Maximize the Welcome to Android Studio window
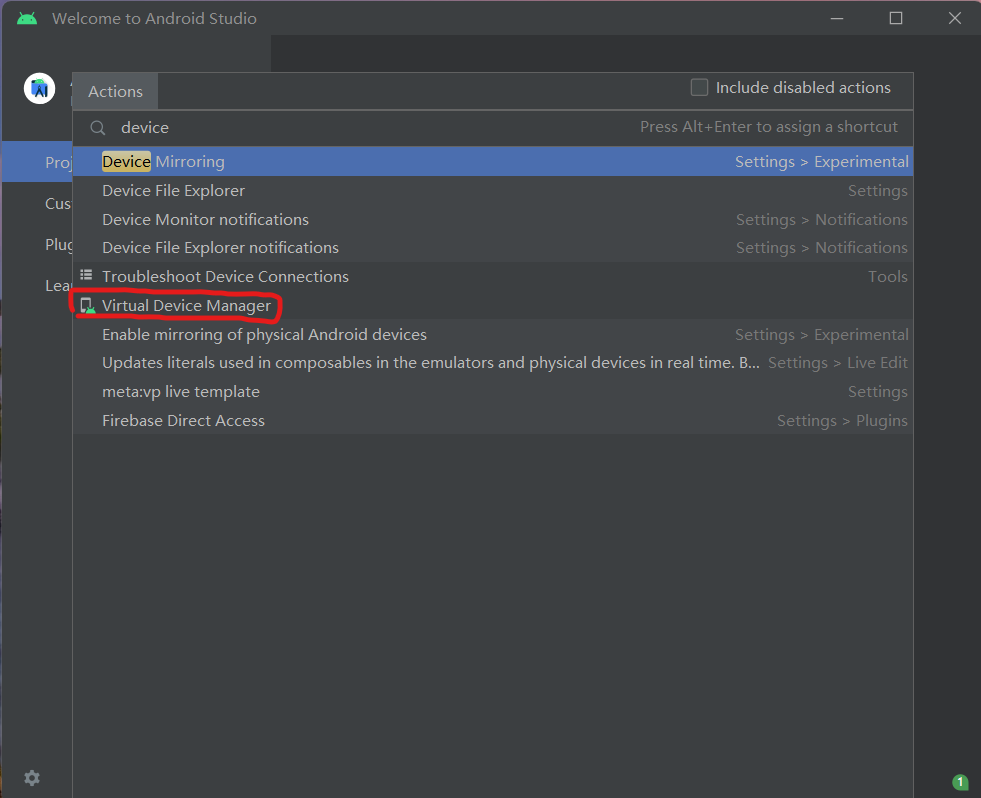Screen dimensions: 981x798 click(896, 18)
